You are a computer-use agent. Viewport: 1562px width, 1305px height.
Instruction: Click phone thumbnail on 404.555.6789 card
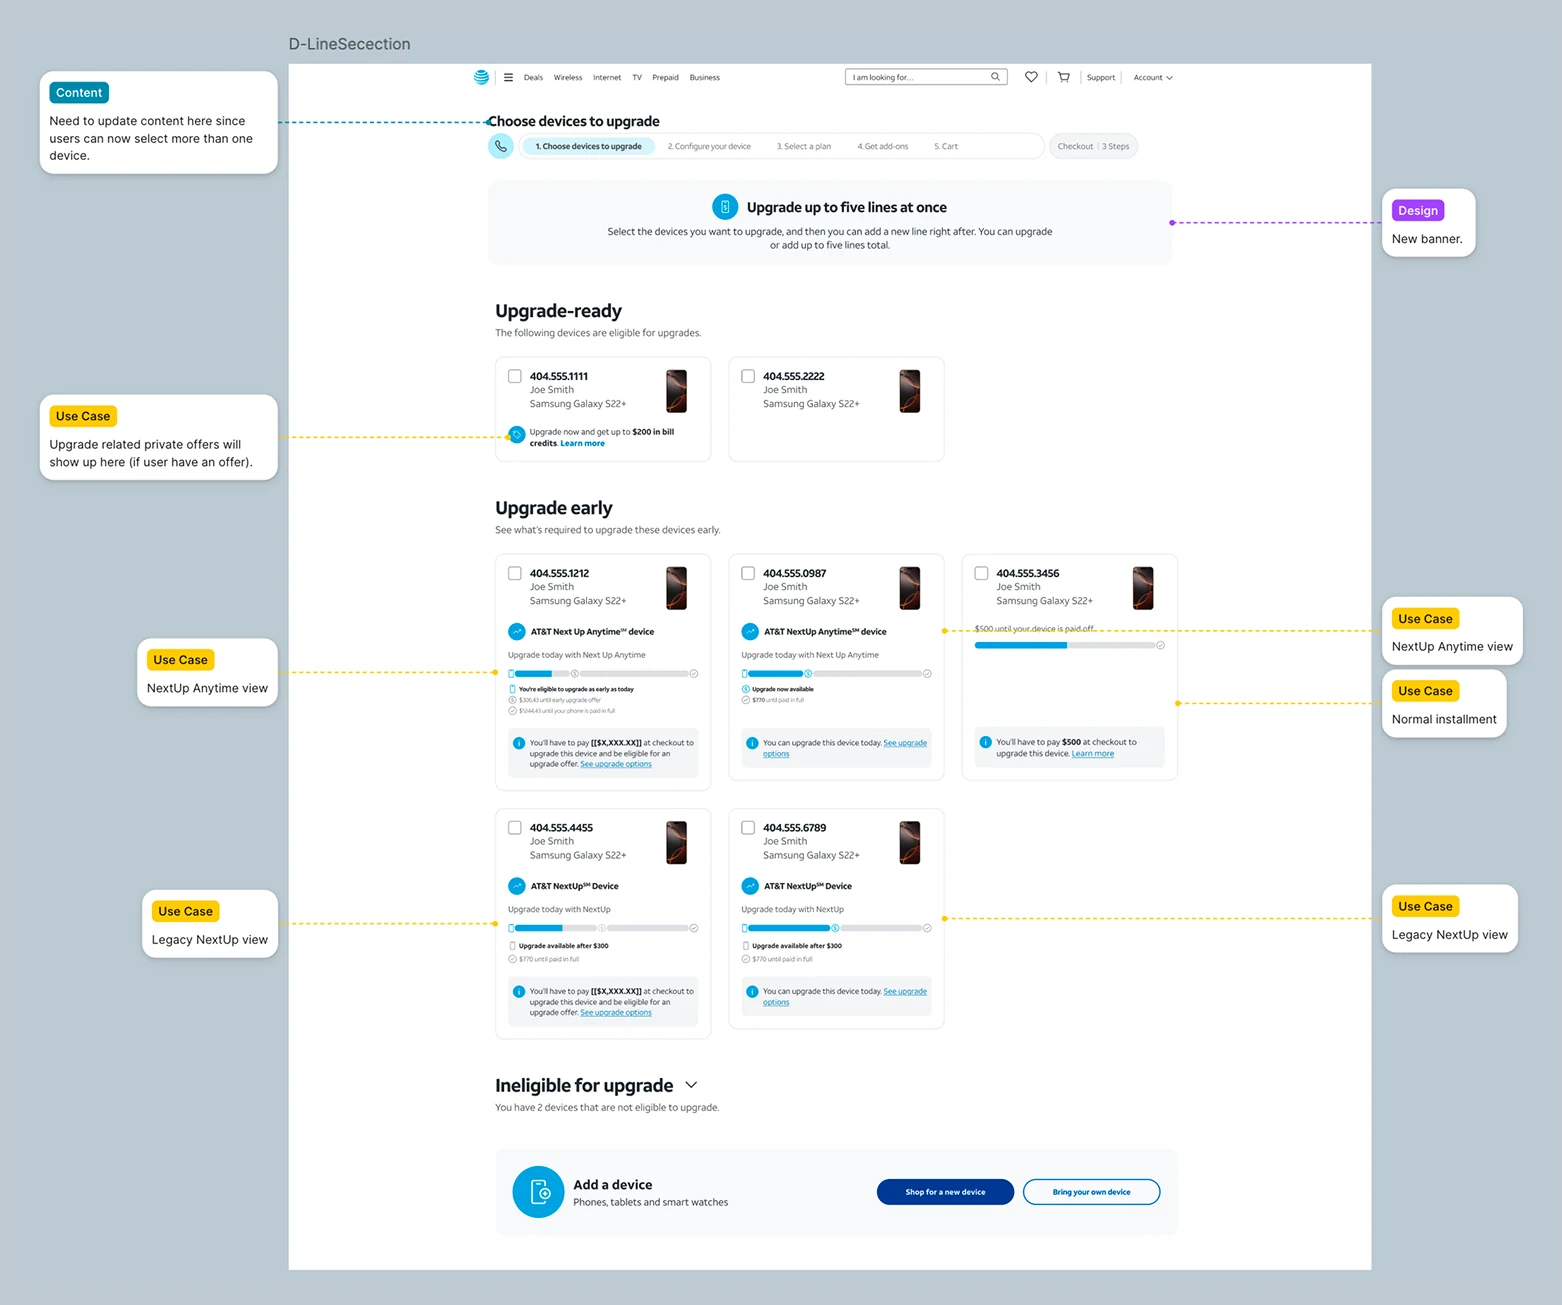click(910, 842)
